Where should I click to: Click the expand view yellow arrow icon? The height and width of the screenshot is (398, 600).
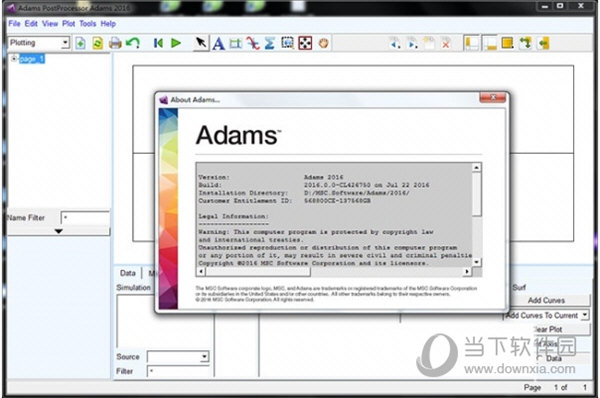coord(543,43)
